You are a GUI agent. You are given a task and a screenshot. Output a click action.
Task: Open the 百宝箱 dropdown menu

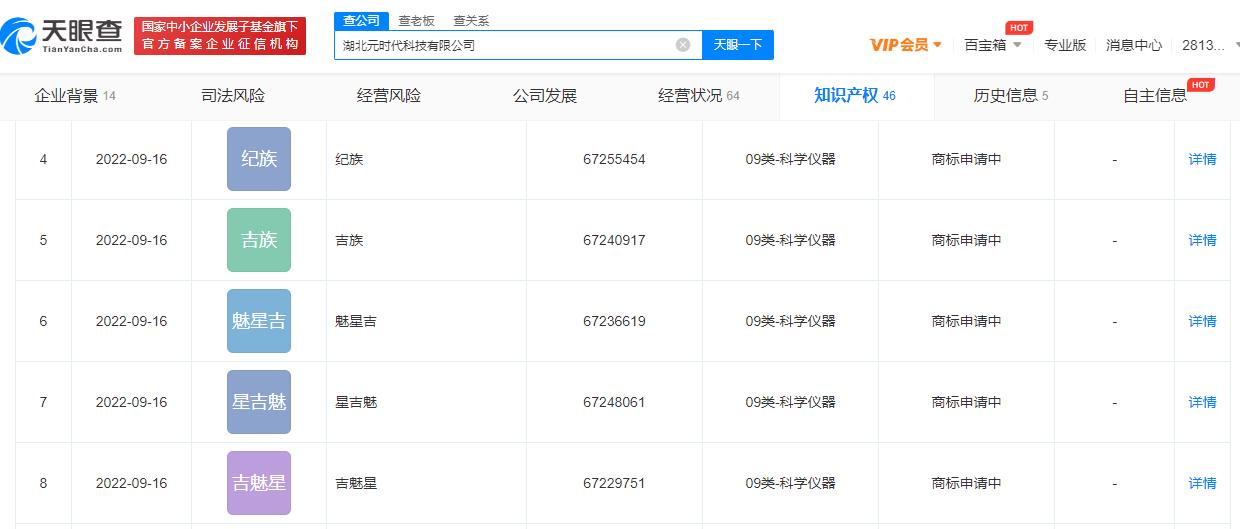[x=993, y=45]
